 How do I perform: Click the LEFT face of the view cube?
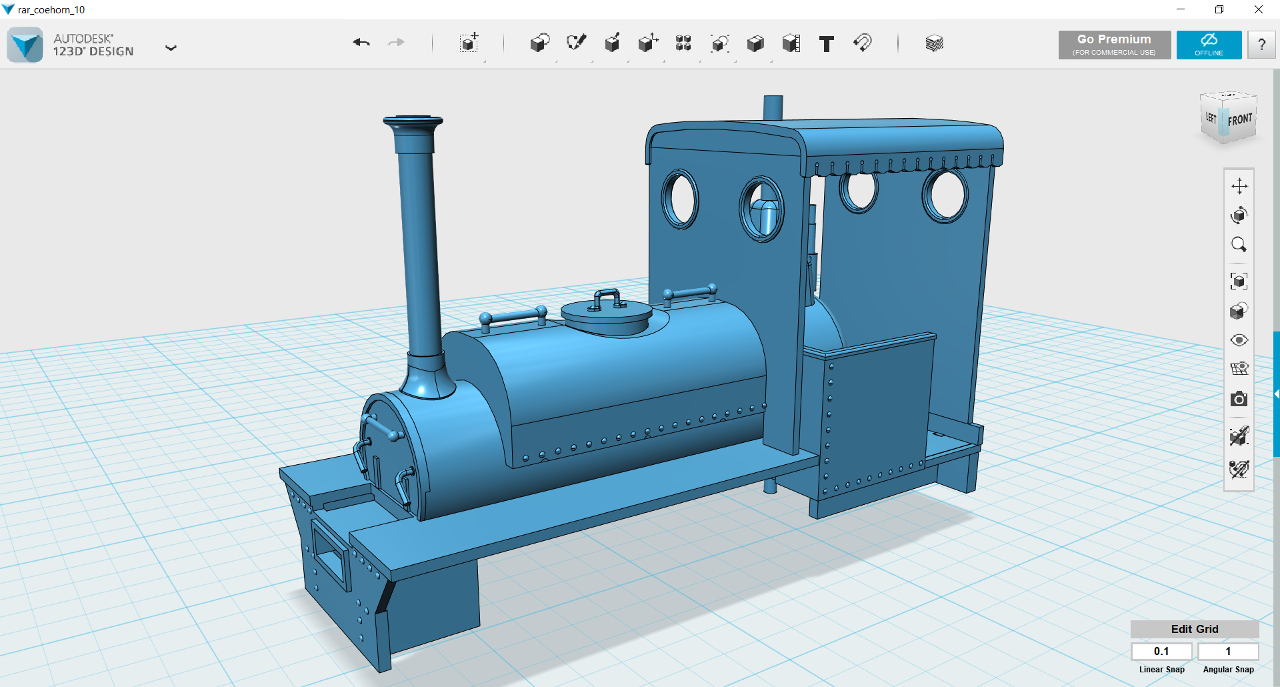pos(1211,118)
